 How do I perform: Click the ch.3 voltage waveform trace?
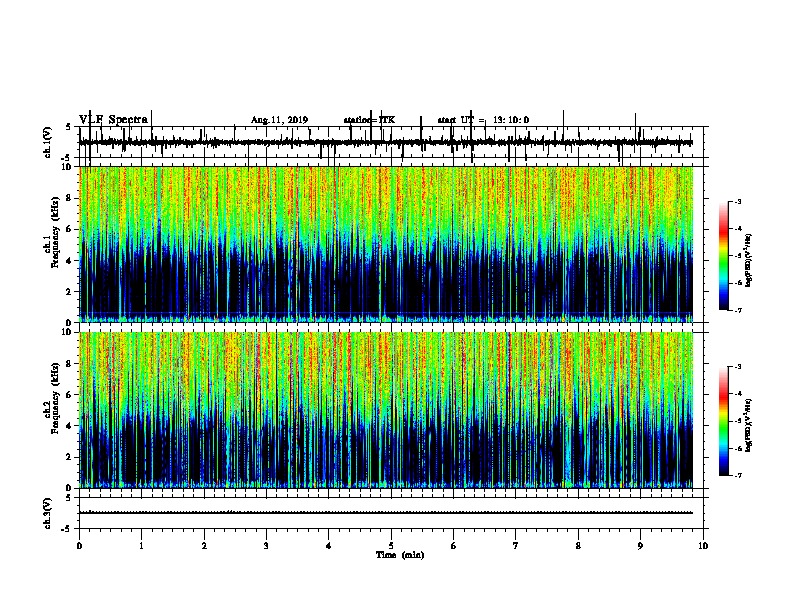pos(386,513)
